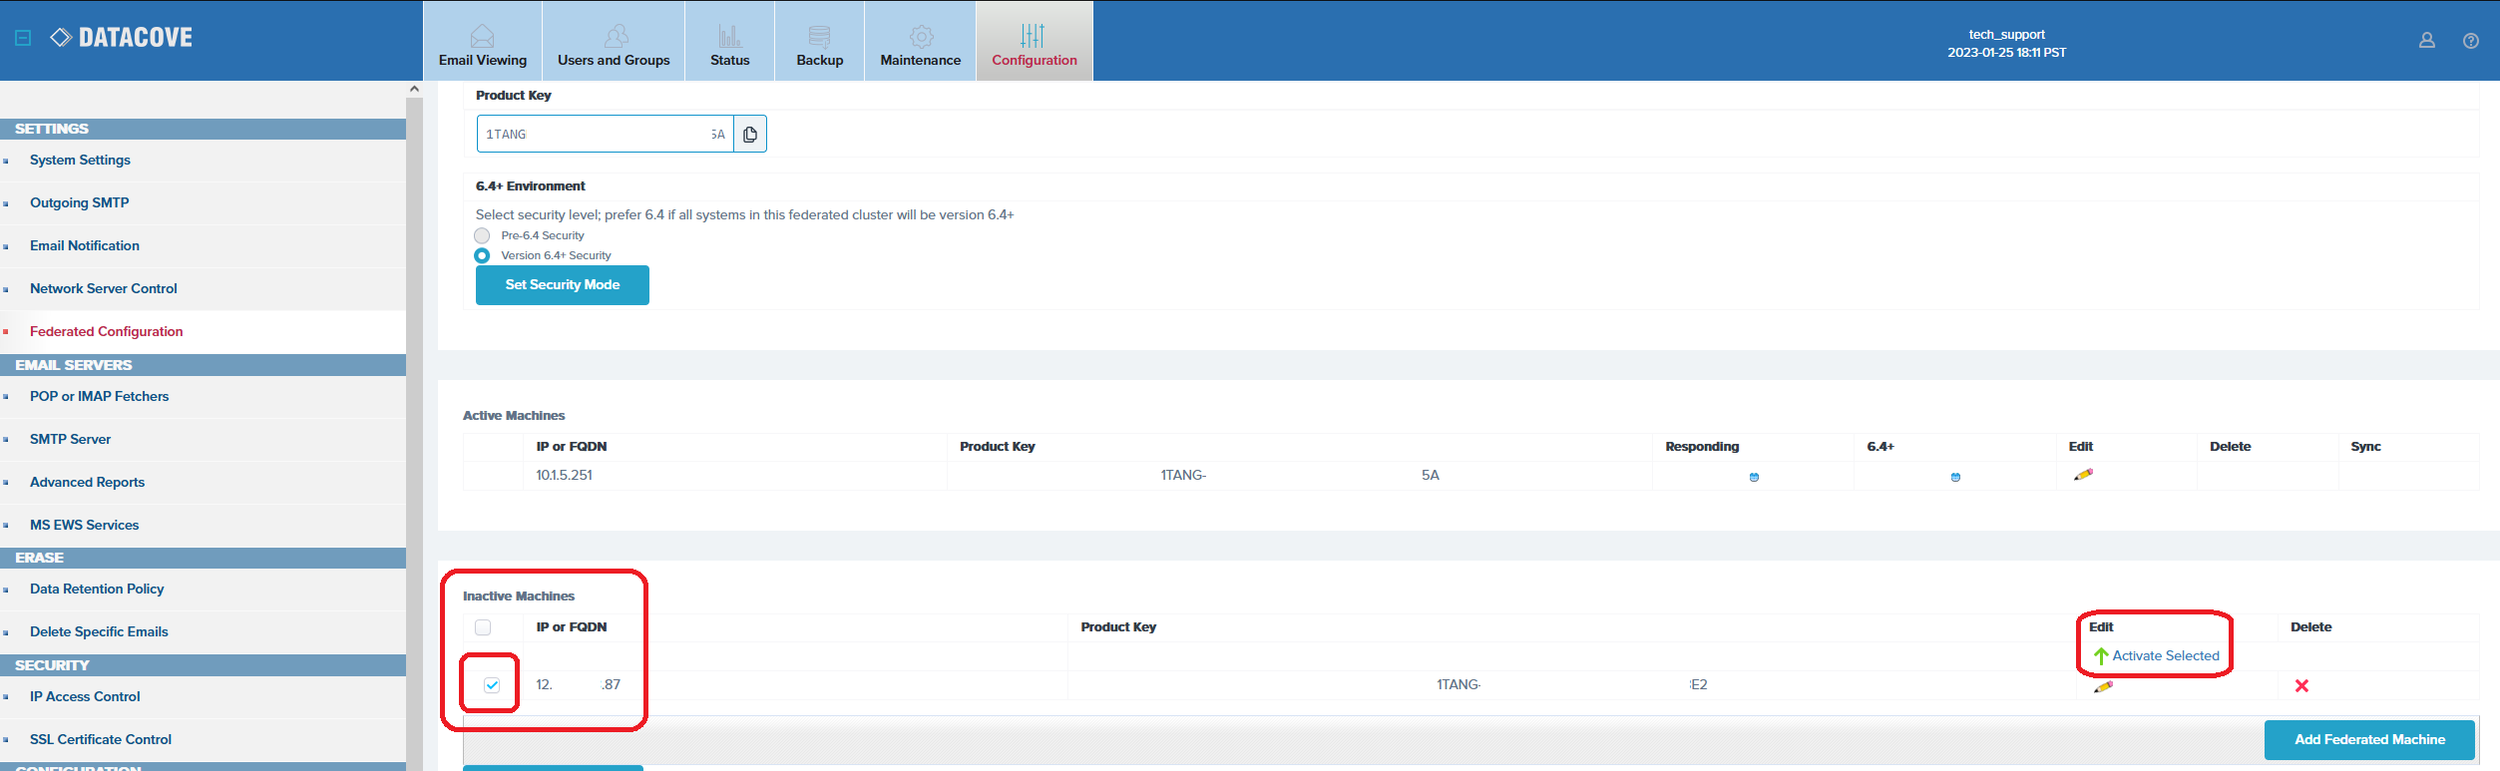
Task: Select Version 6.4+ Security radio option
Action: pyautogui.click(x=482, y=256)
